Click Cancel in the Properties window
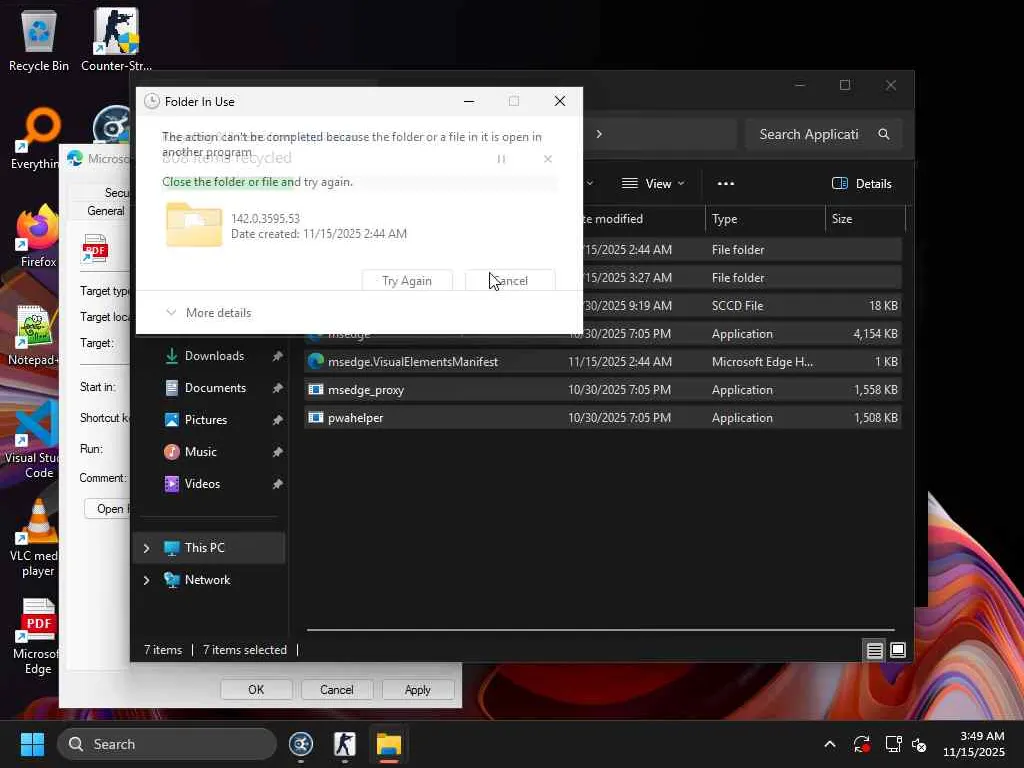The height and width of the screenshot is (768, 1024). [x=336, y=690]
